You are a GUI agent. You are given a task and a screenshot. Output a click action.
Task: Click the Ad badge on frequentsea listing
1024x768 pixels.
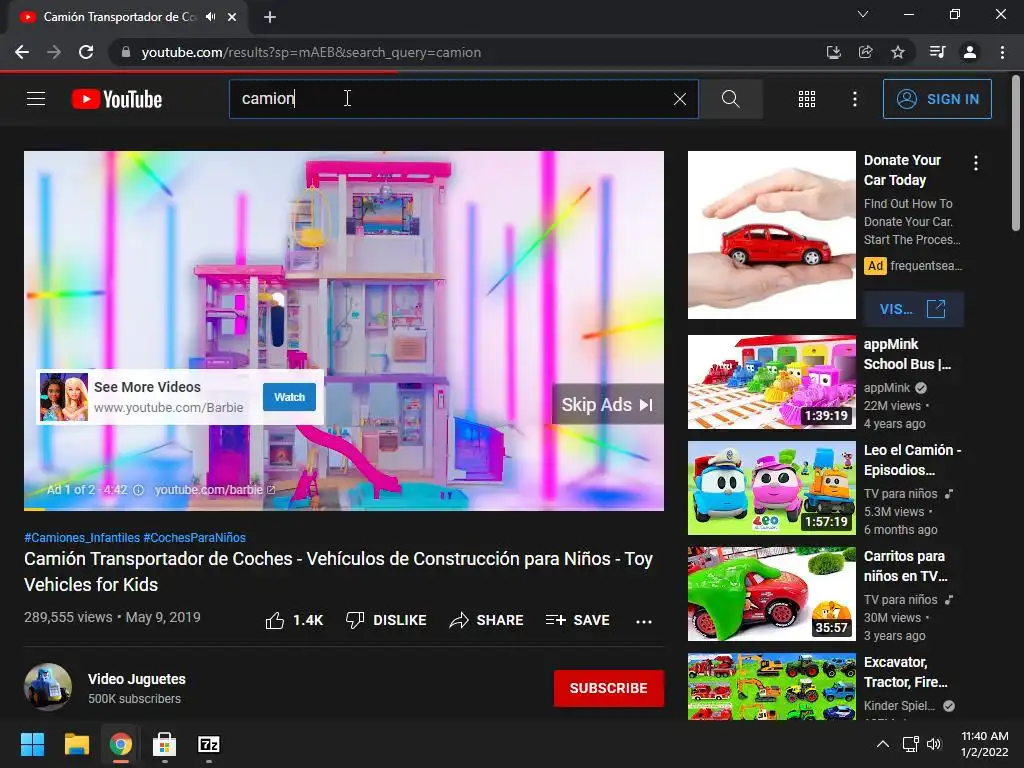click(875, 266)
